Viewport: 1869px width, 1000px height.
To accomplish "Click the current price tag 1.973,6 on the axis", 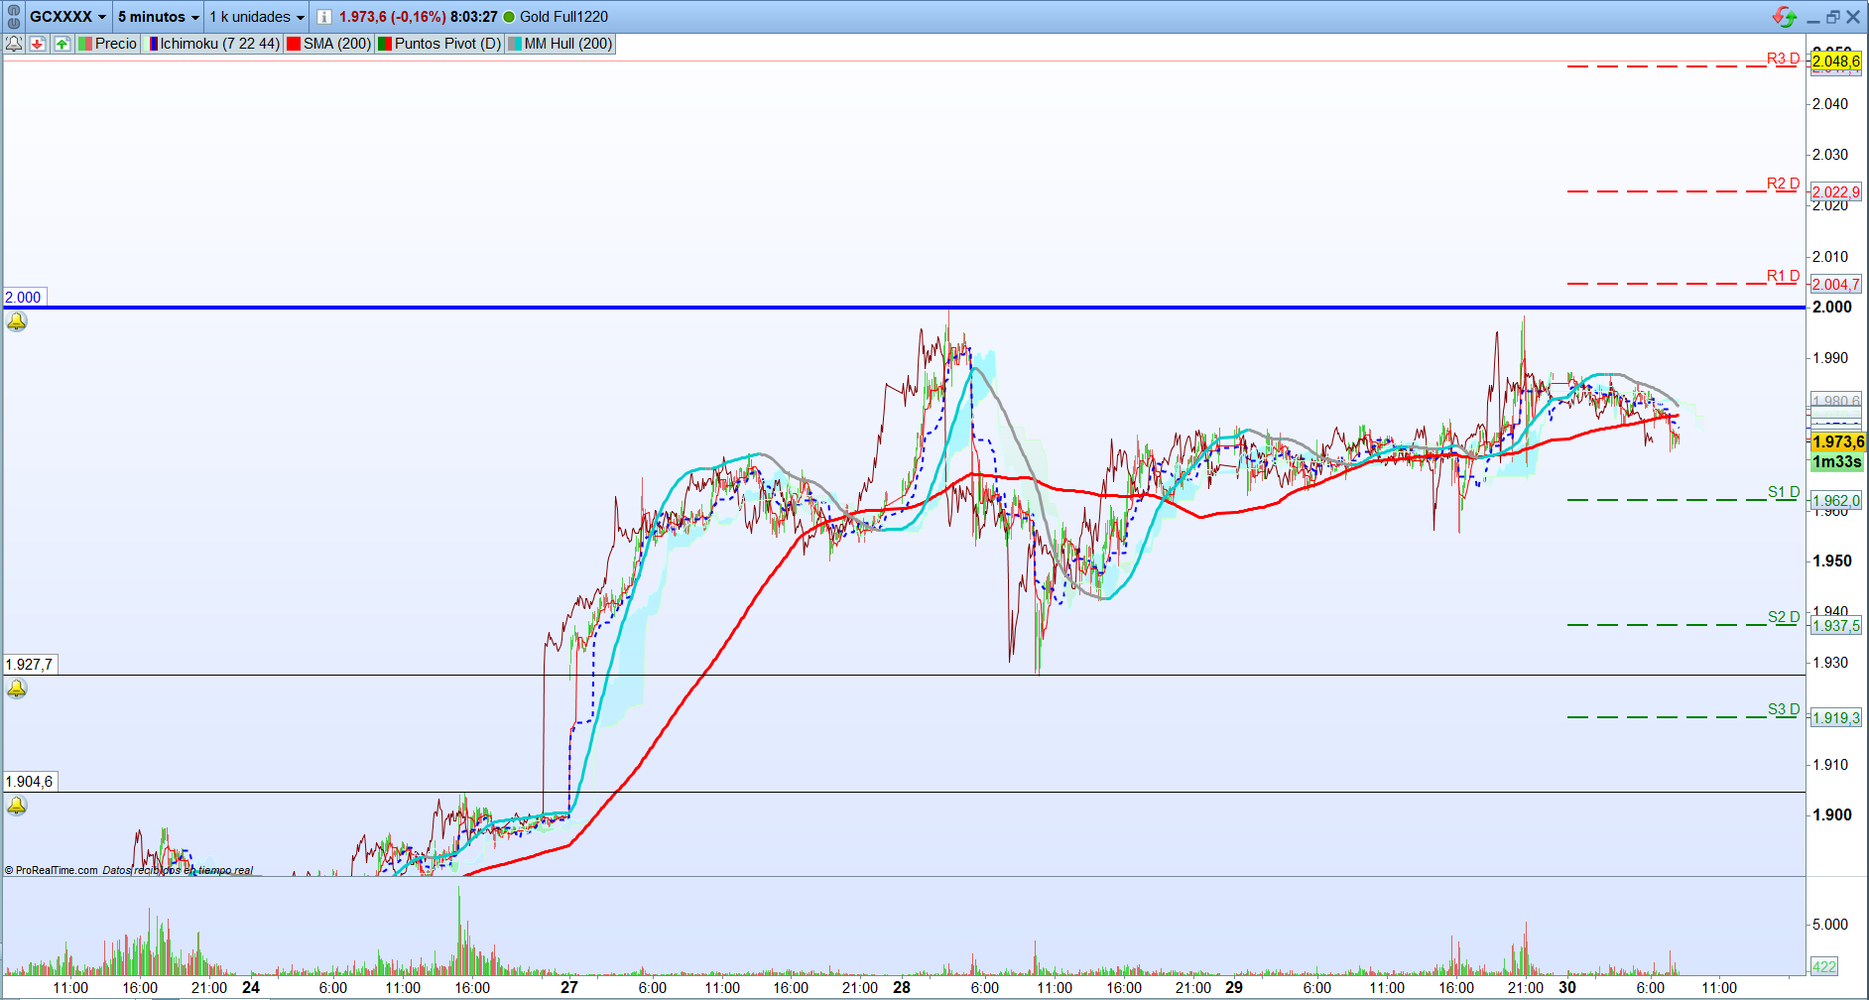I will click(1837, 442).
